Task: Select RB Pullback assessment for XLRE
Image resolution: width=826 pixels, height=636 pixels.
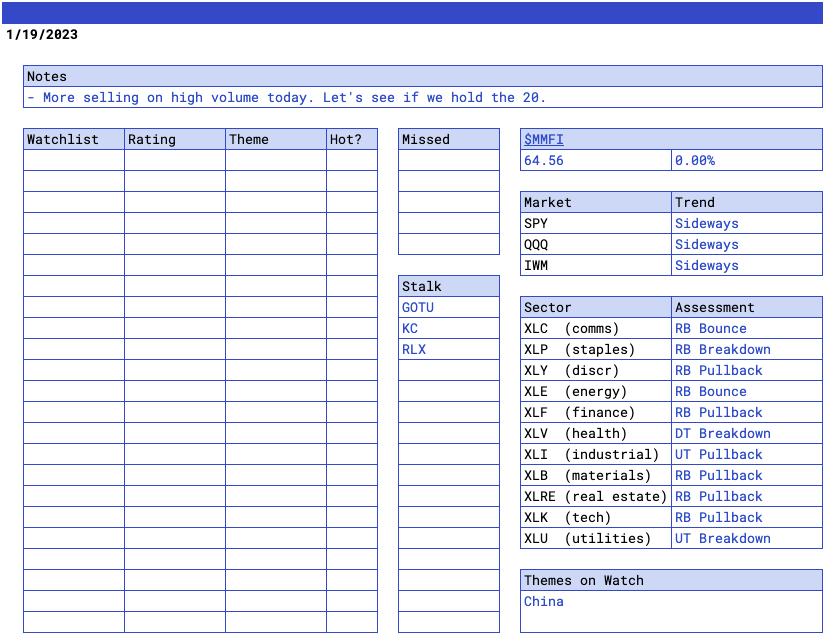Action: coord(747,496)
